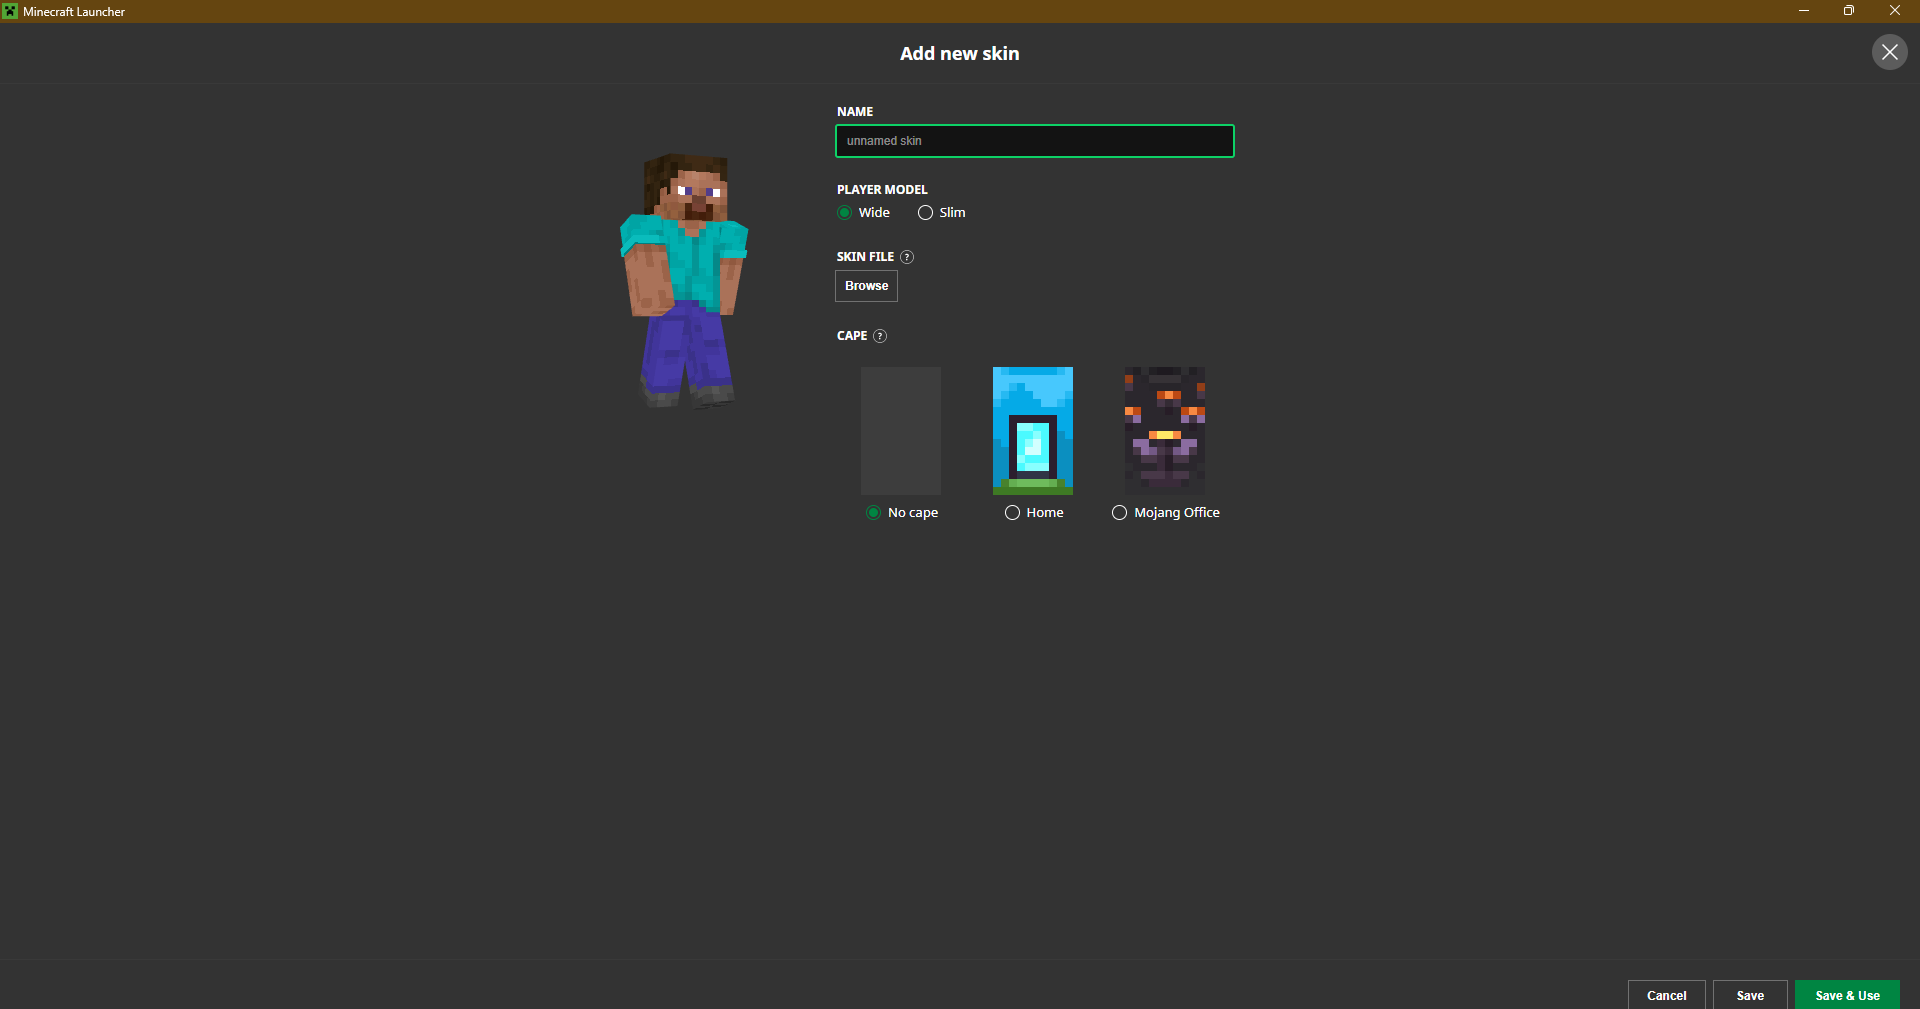This screenshot has height=1009, width=1920.
Task: Click the Mojang Office cape thumbnail
Action: [1164, 430]
